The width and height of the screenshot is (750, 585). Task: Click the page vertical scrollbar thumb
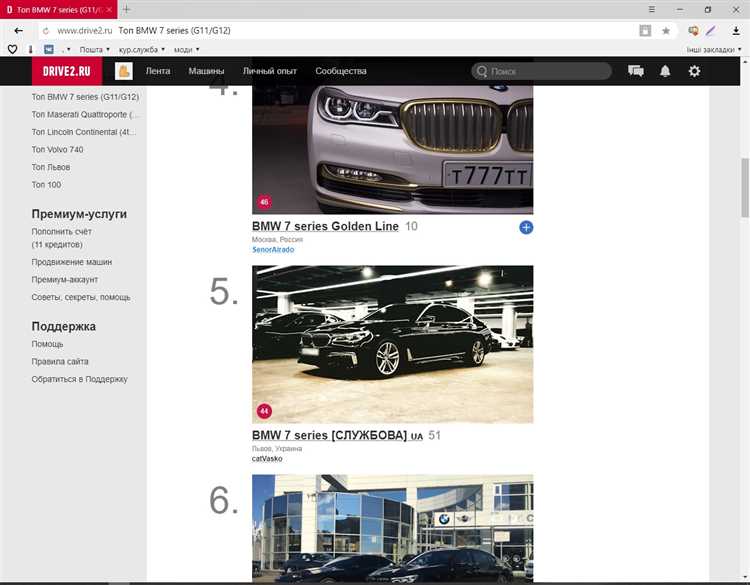(745, 188)
